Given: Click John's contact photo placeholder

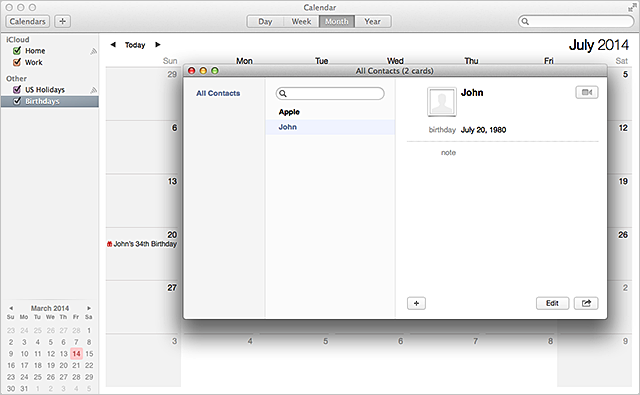Looking at the screenshot, I should click(x=442, y=102).
